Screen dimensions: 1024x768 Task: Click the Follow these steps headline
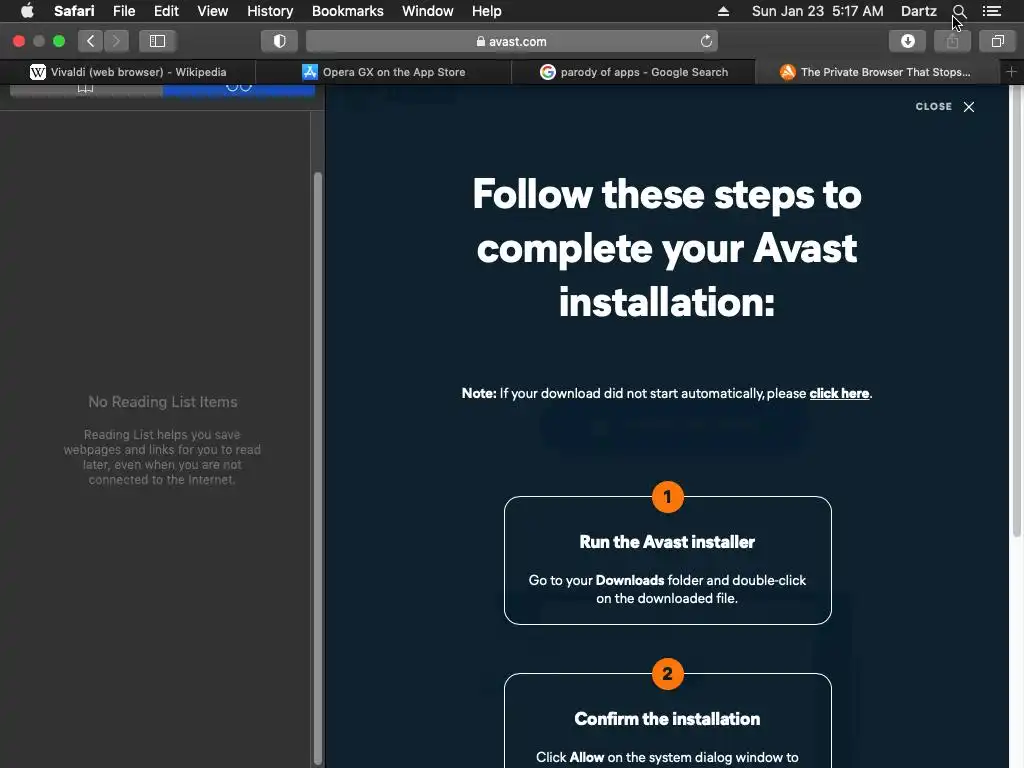pos(667,248)
